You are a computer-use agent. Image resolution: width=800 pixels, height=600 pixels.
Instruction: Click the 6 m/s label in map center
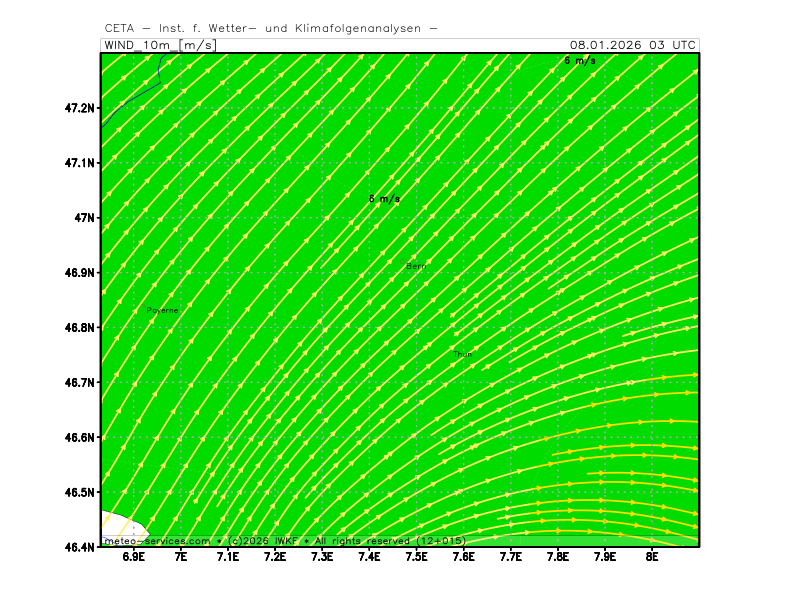[384, 199]
